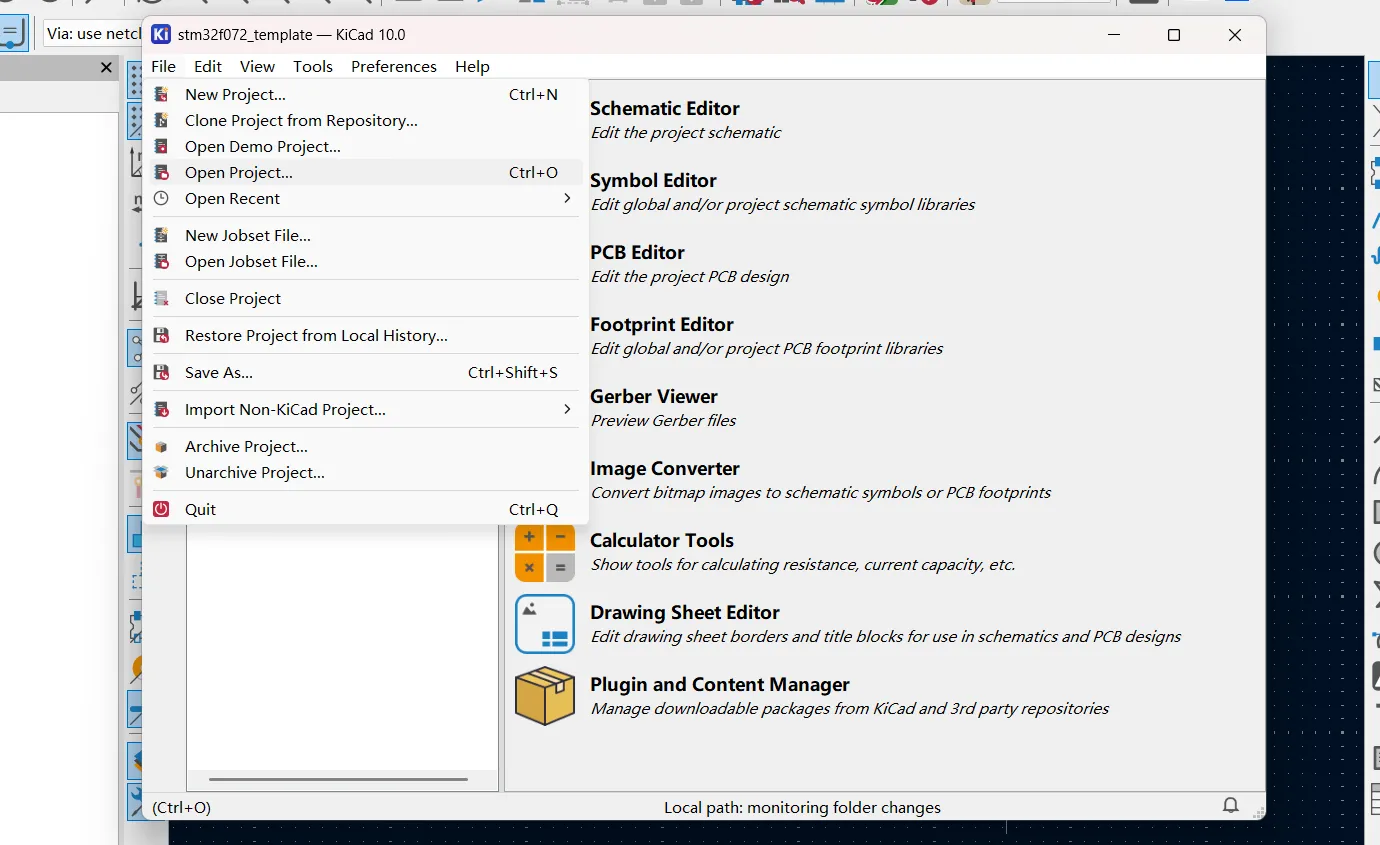Select Restore Project from Local History...
This screenshot has width=1380, height=845.
point(365,335)
